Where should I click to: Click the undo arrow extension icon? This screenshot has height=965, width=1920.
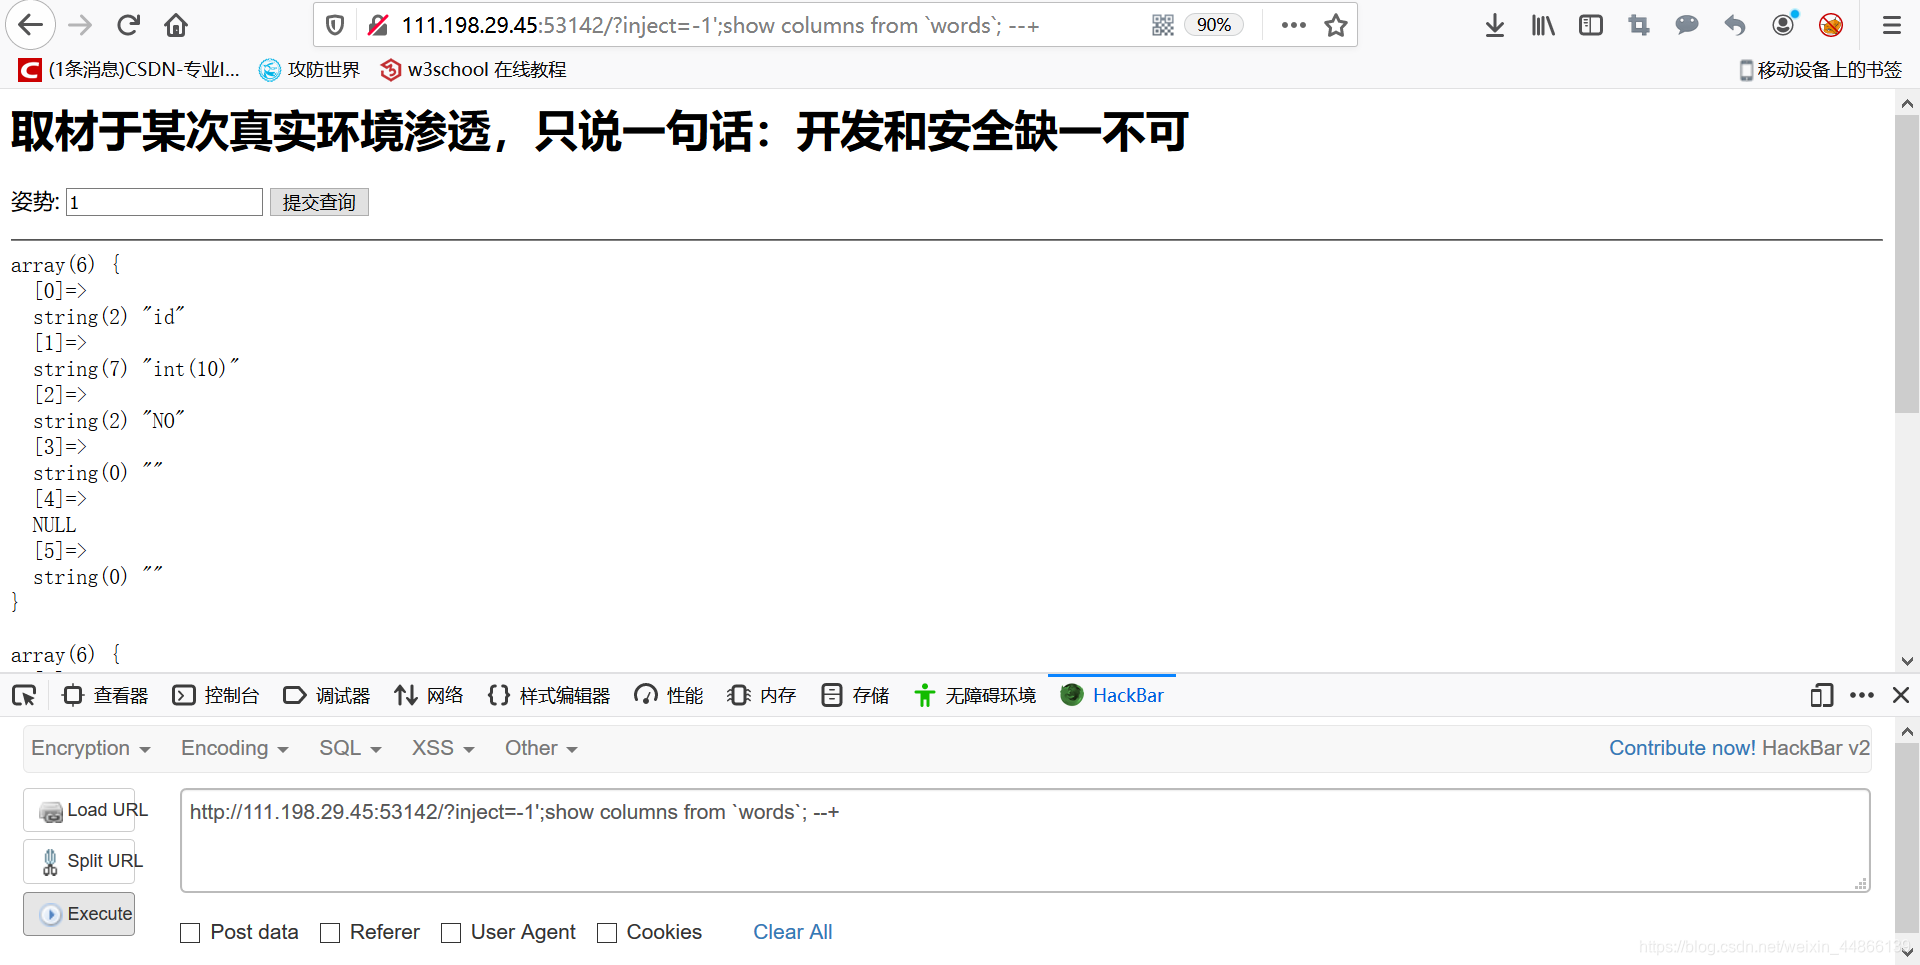(1735, 26)
